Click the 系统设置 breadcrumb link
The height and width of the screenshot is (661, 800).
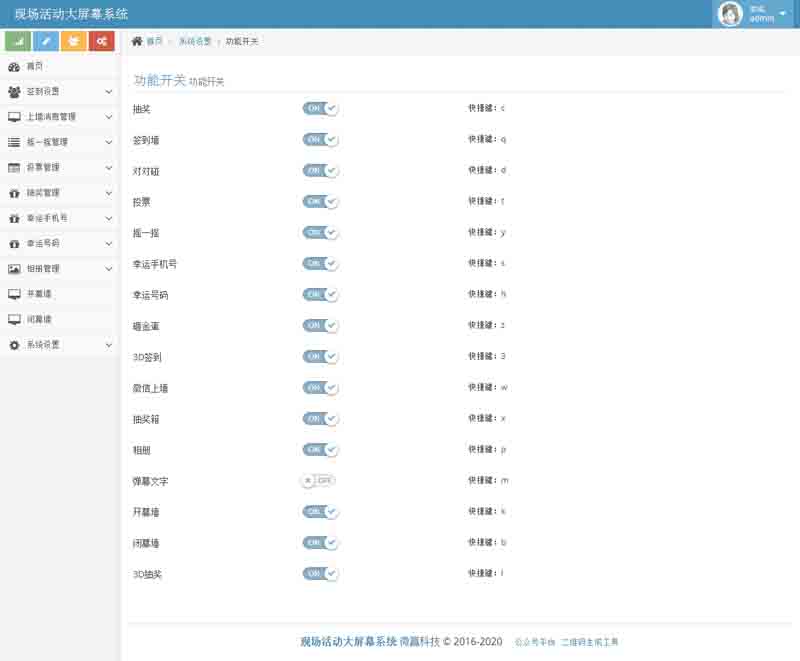tap(195, 42)
